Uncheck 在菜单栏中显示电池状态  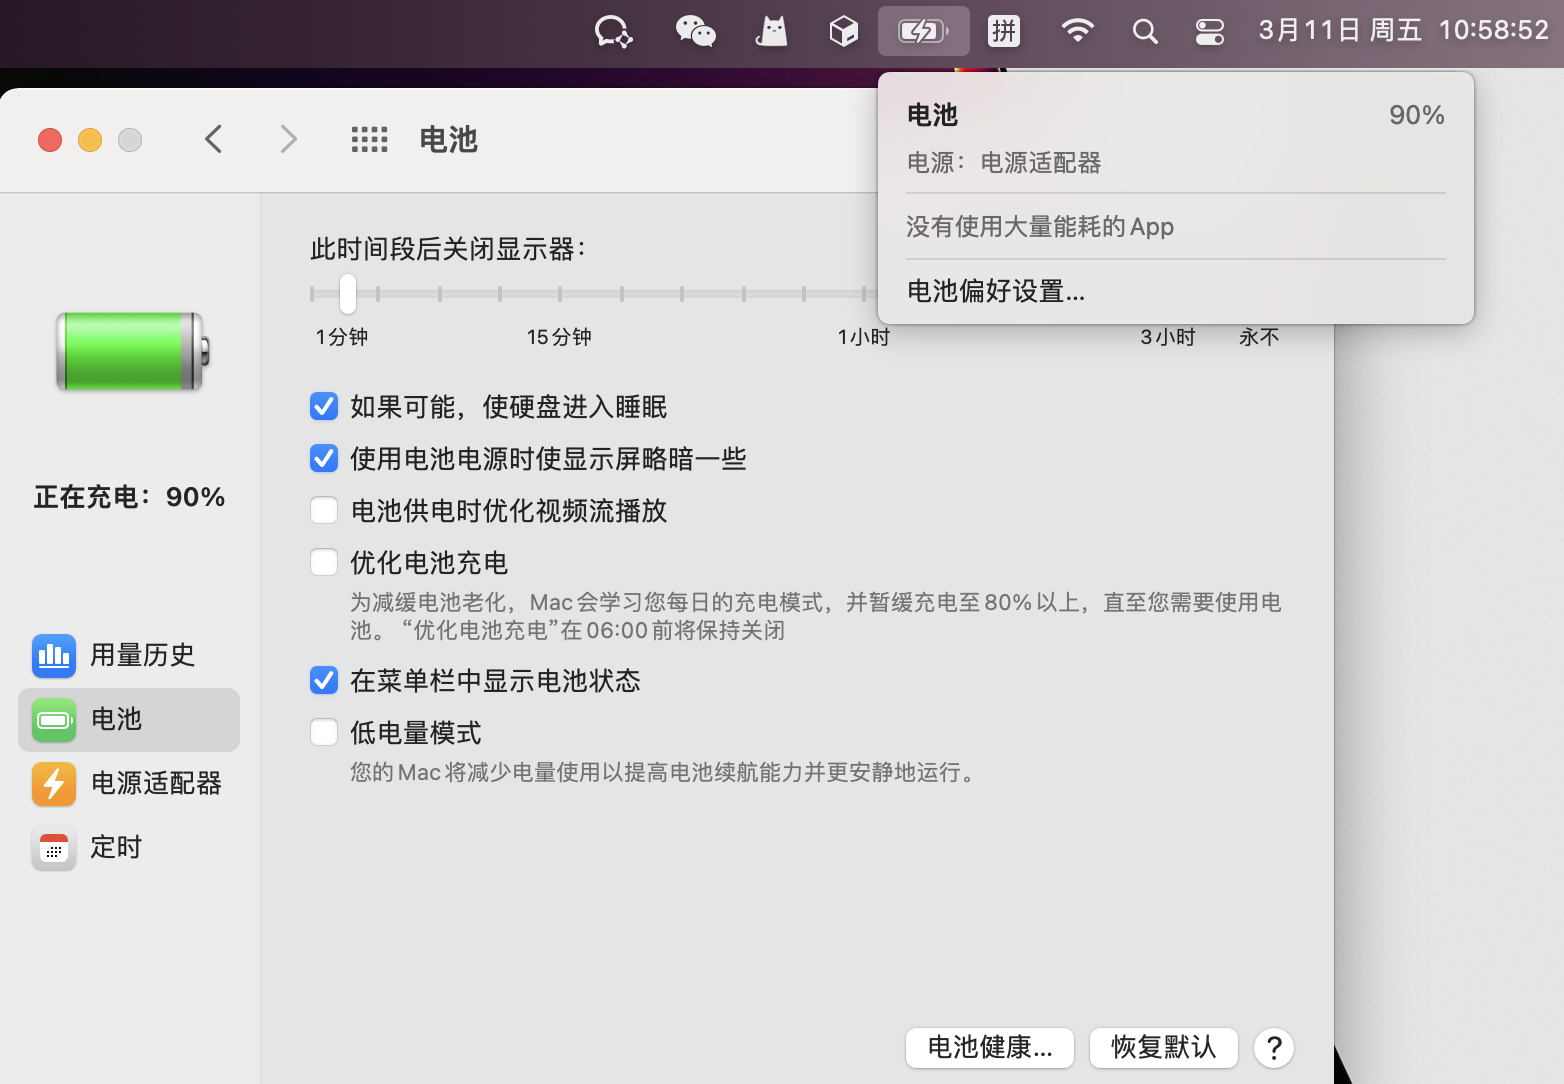(x=324, y=680)
